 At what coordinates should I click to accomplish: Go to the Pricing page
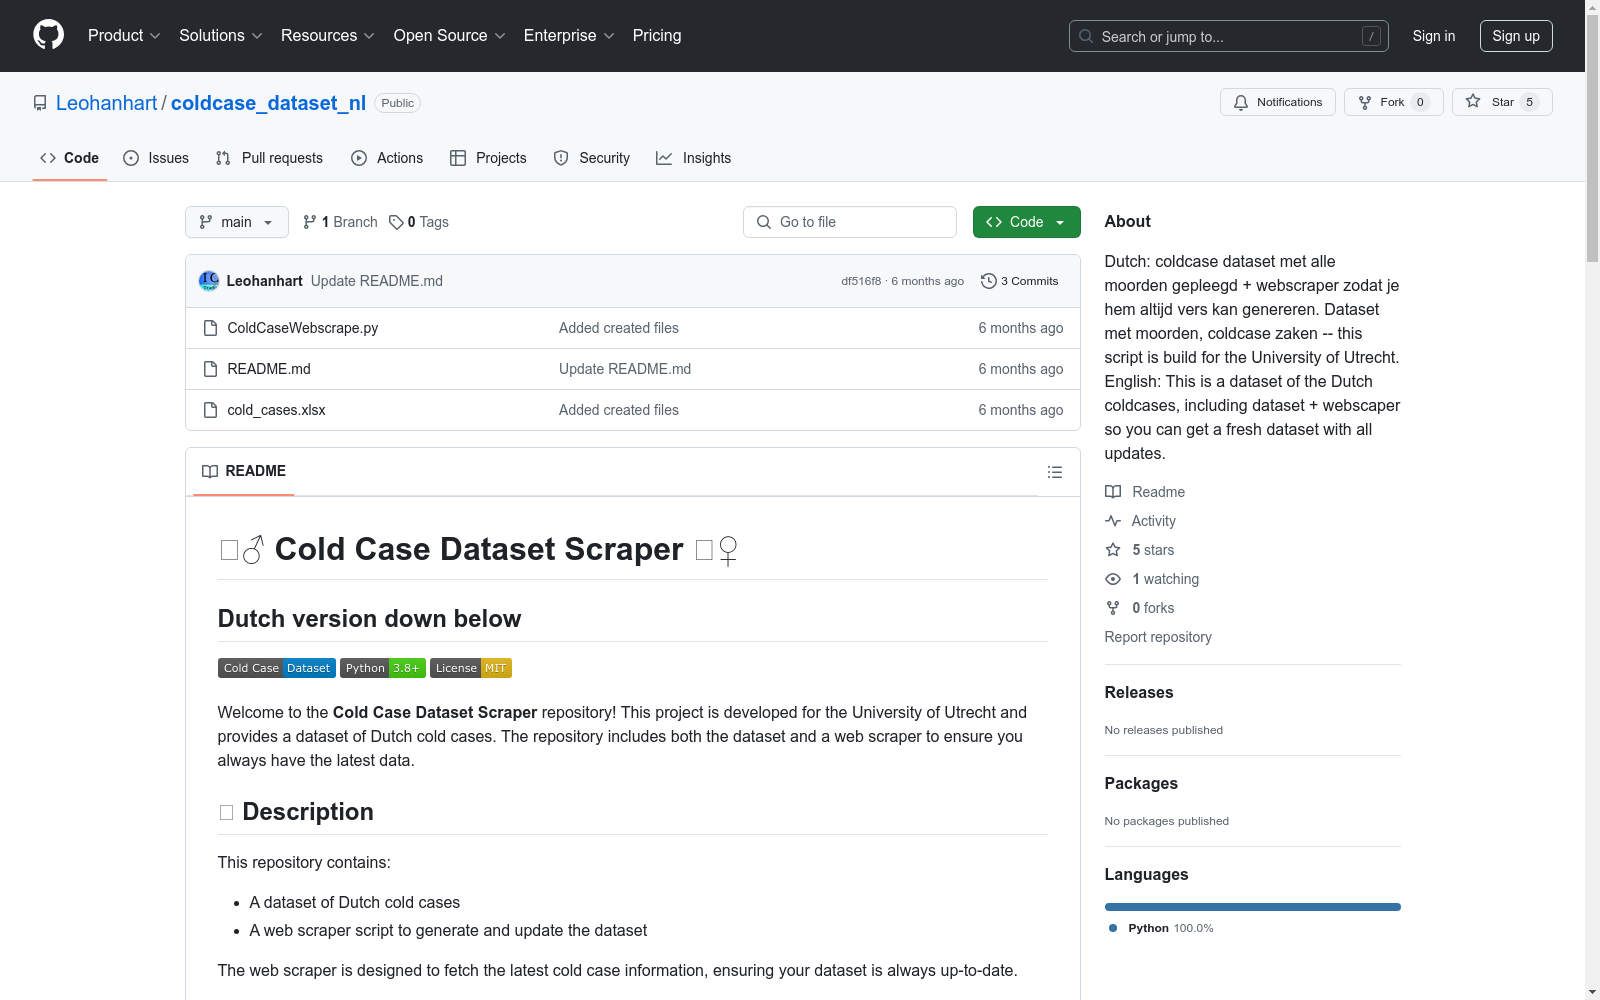[x=657, y=36]
